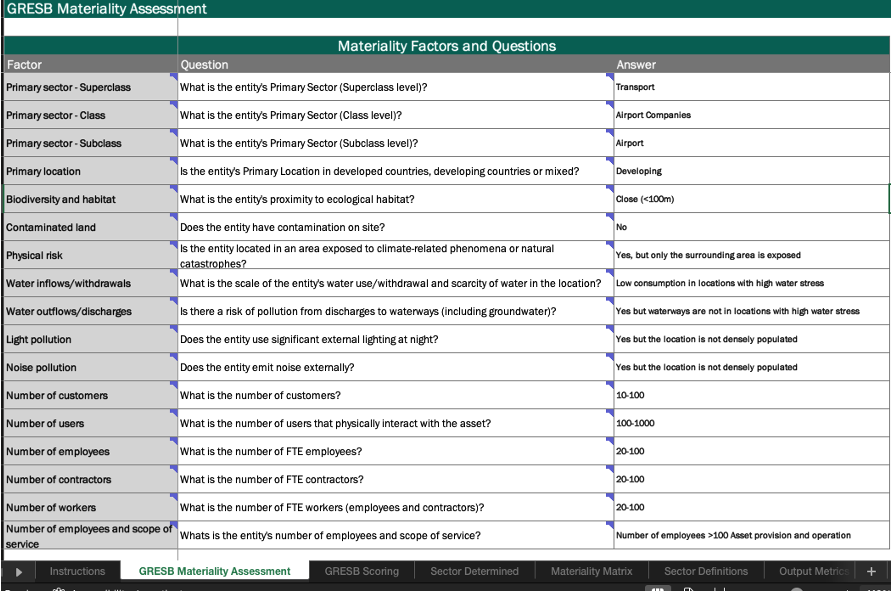Click the Water outflows/discharges answer cell
Viewport: 893px width, 594px height.
coord(752,311)
